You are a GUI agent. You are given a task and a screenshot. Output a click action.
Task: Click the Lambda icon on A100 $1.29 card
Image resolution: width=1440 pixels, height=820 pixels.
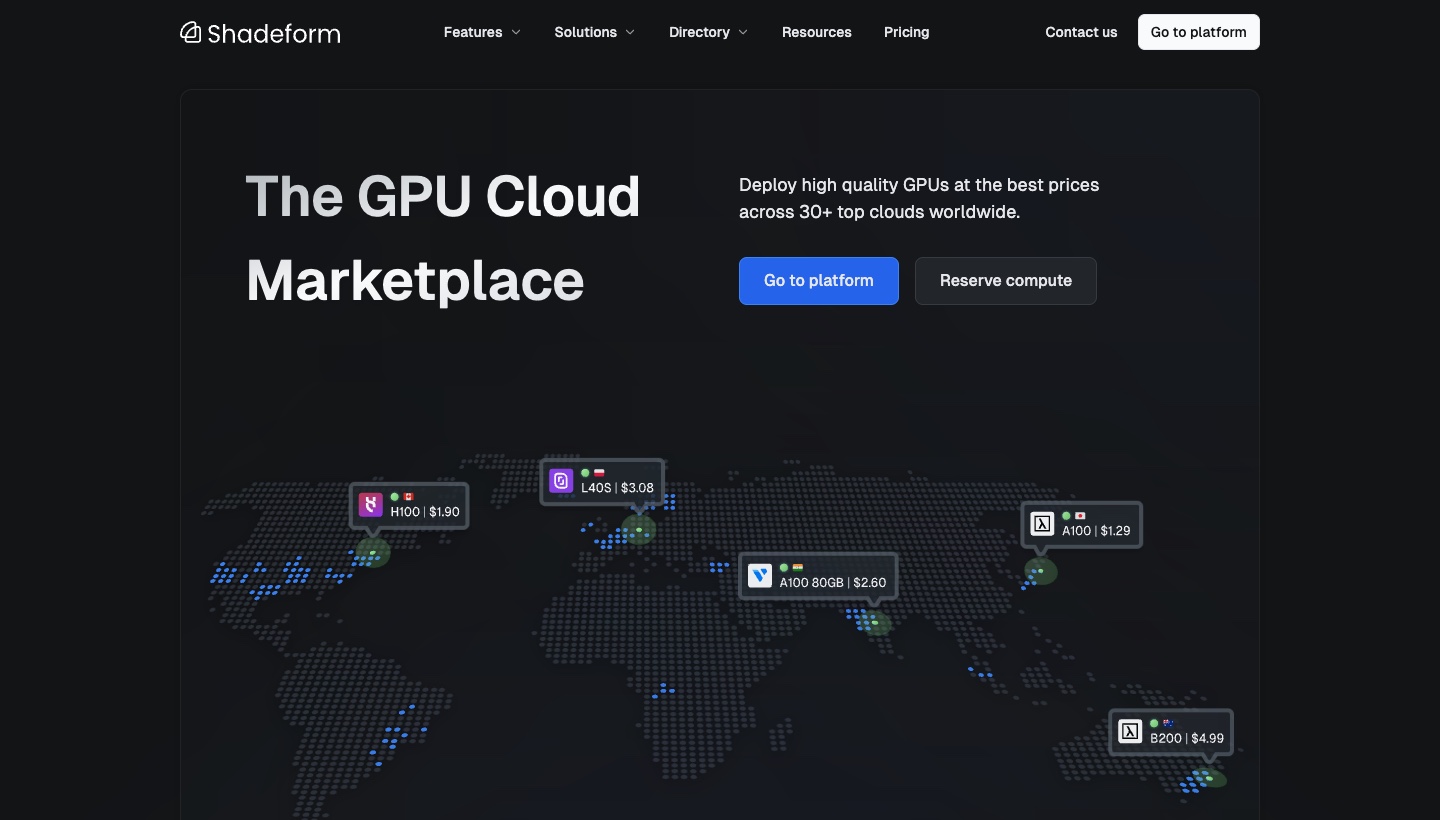tap(1042, 523)
